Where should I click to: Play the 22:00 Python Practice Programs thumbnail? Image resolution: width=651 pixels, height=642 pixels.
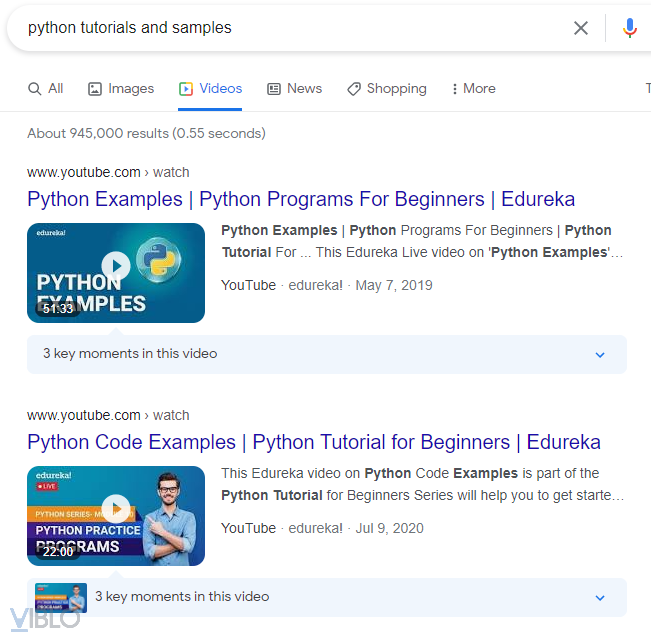[116, 509]
